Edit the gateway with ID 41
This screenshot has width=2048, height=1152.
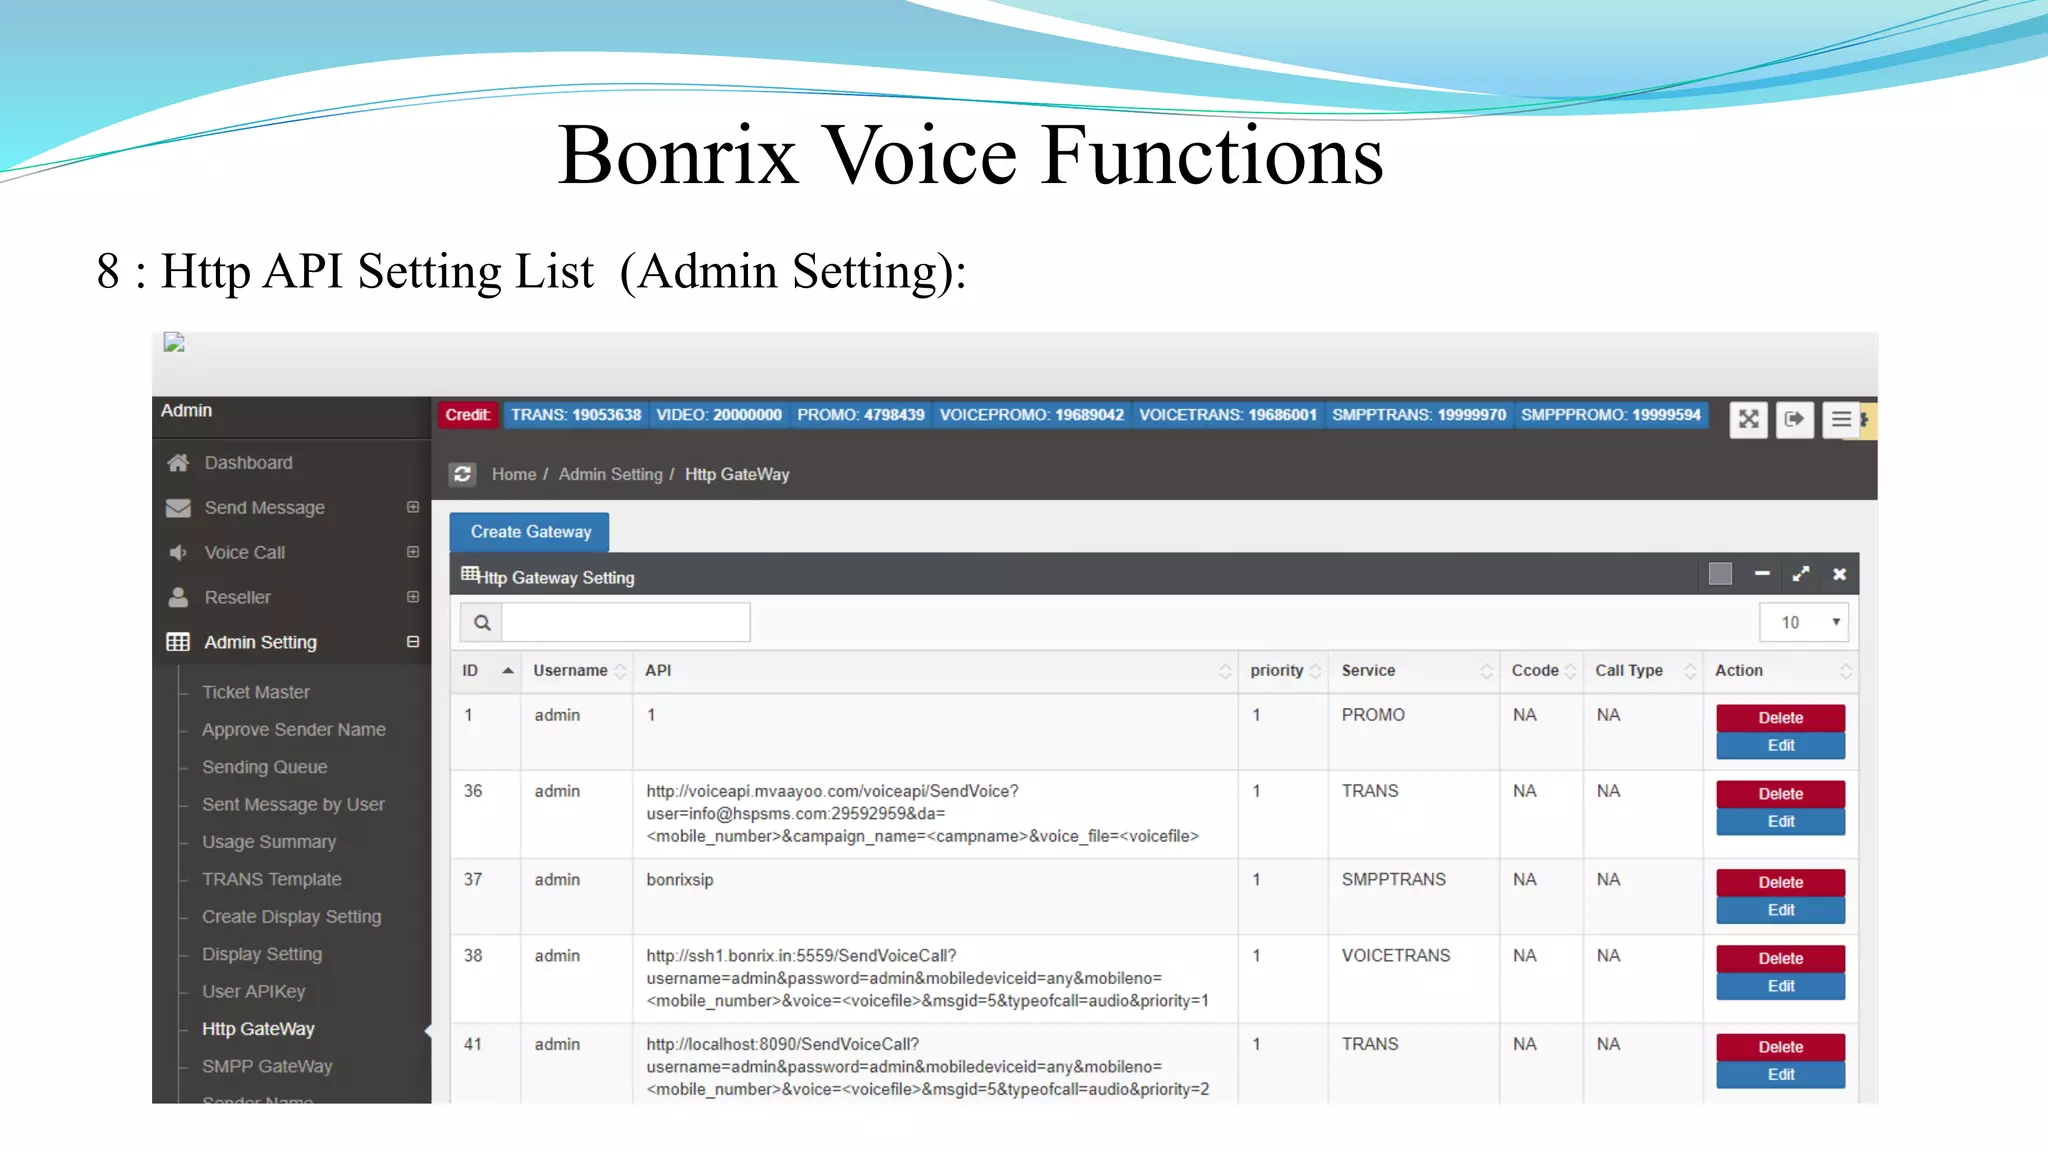click(1781, 1075)
